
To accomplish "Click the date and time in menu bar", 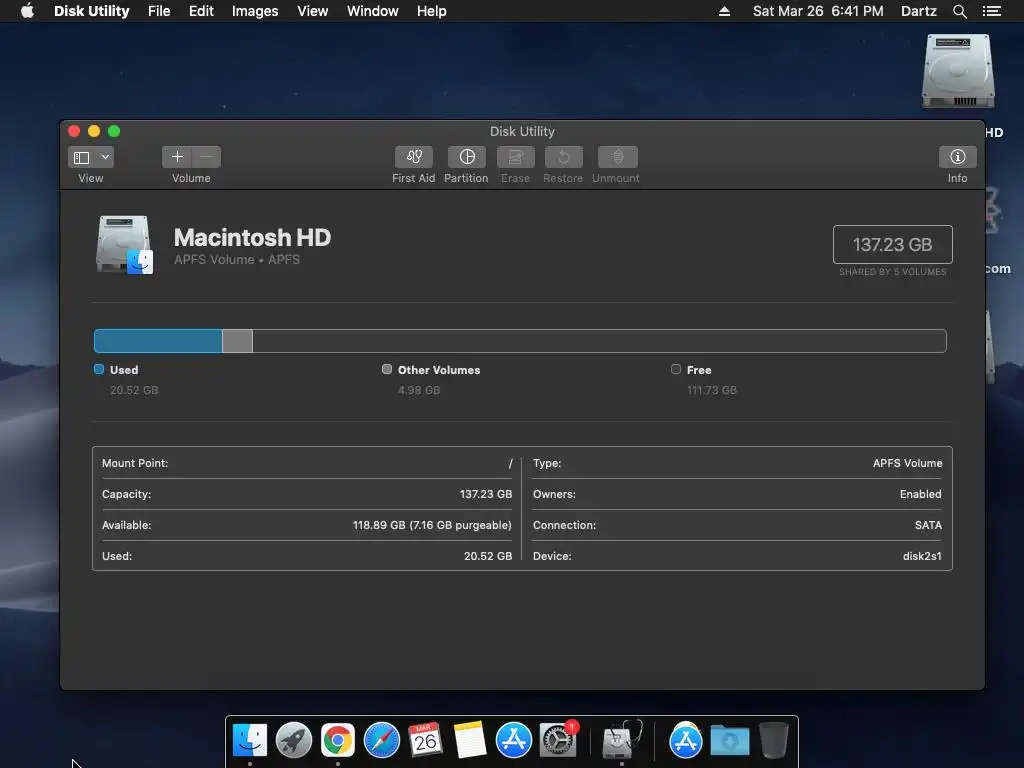I will pos(818,11).
